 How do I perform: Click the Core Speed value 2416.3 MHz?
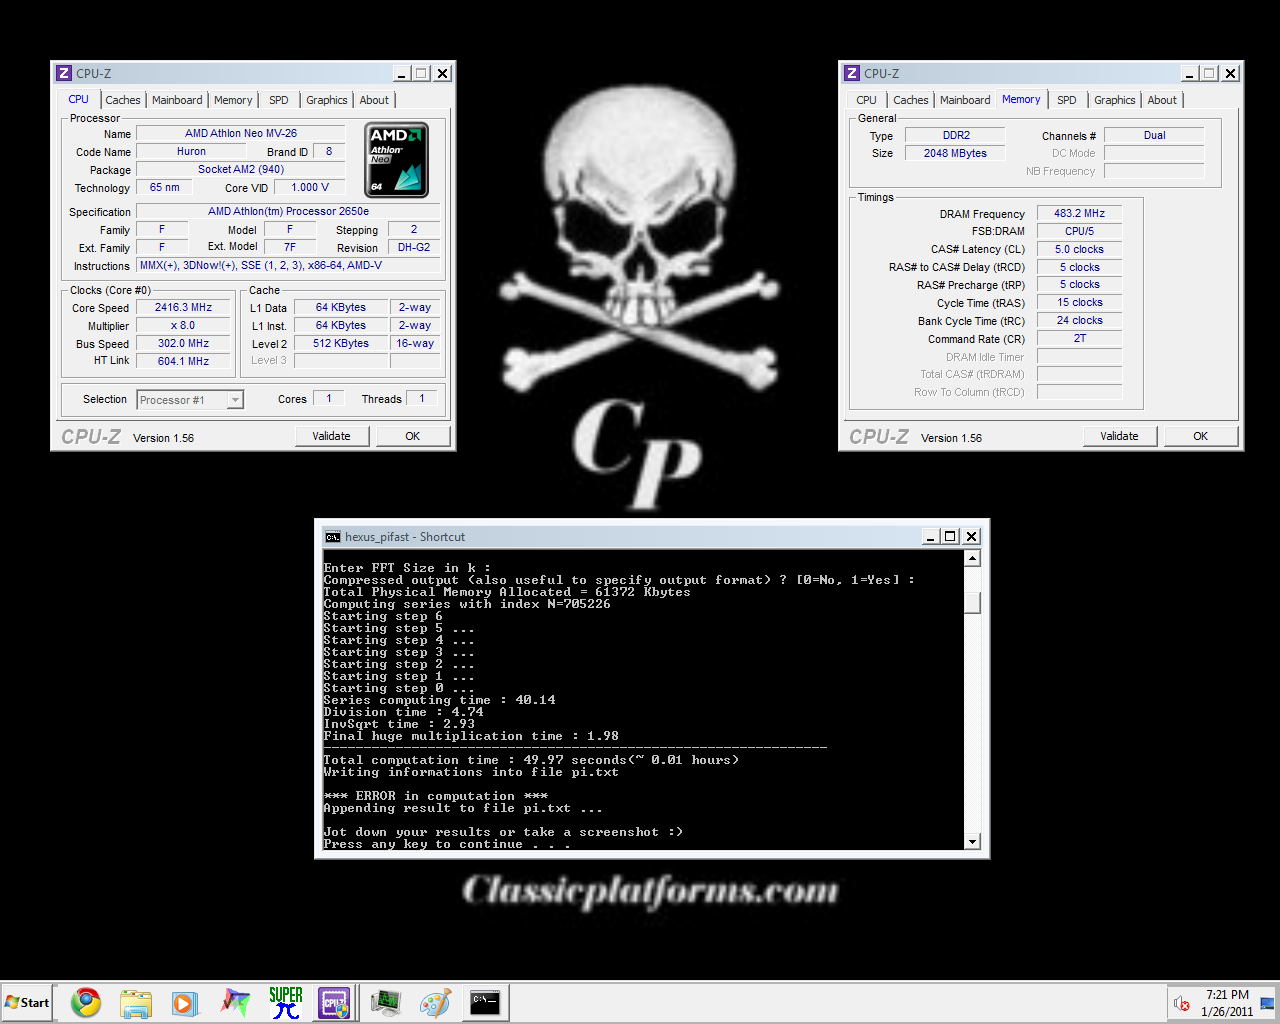click(183, 307)
